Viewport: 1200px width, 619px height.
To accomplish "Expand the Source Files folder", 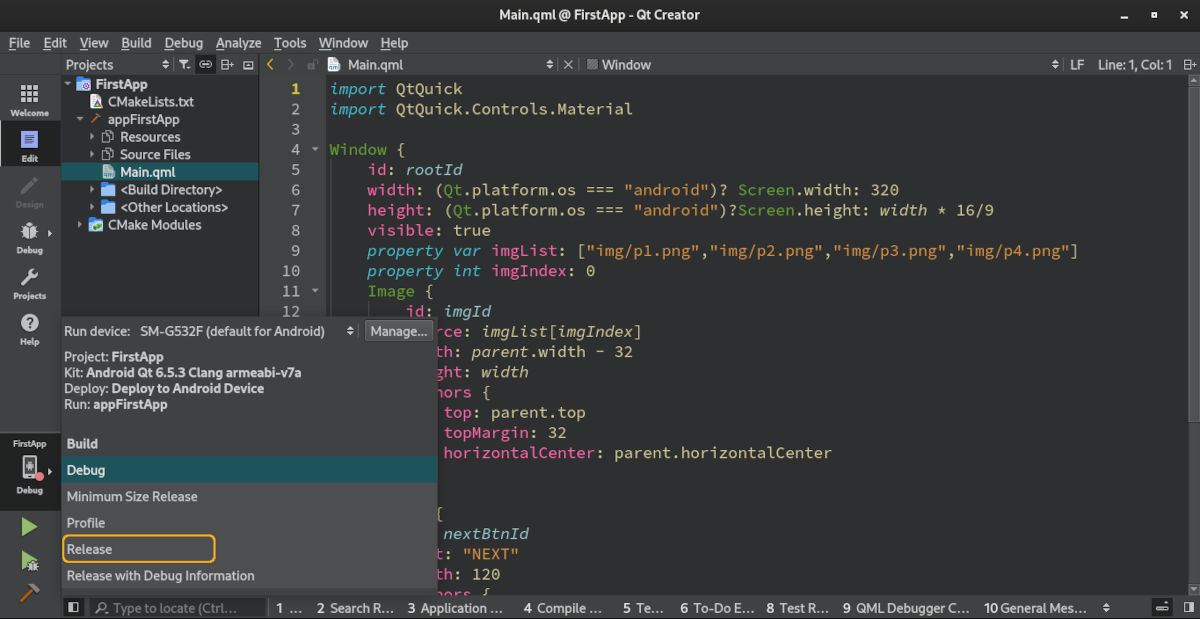I will pos(93,154).
